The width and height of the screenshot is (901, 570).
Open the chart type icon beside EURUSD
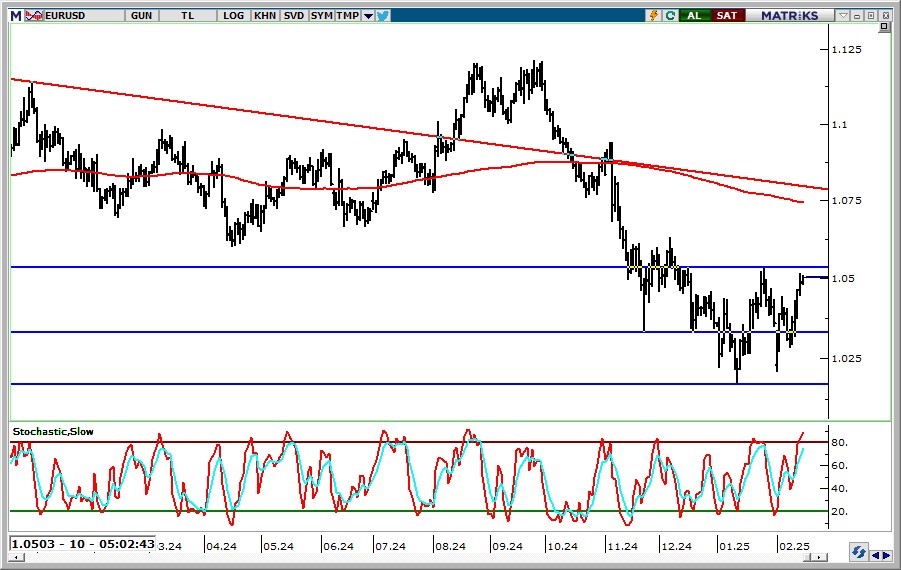pyautogui.click(x=34, y=16)
